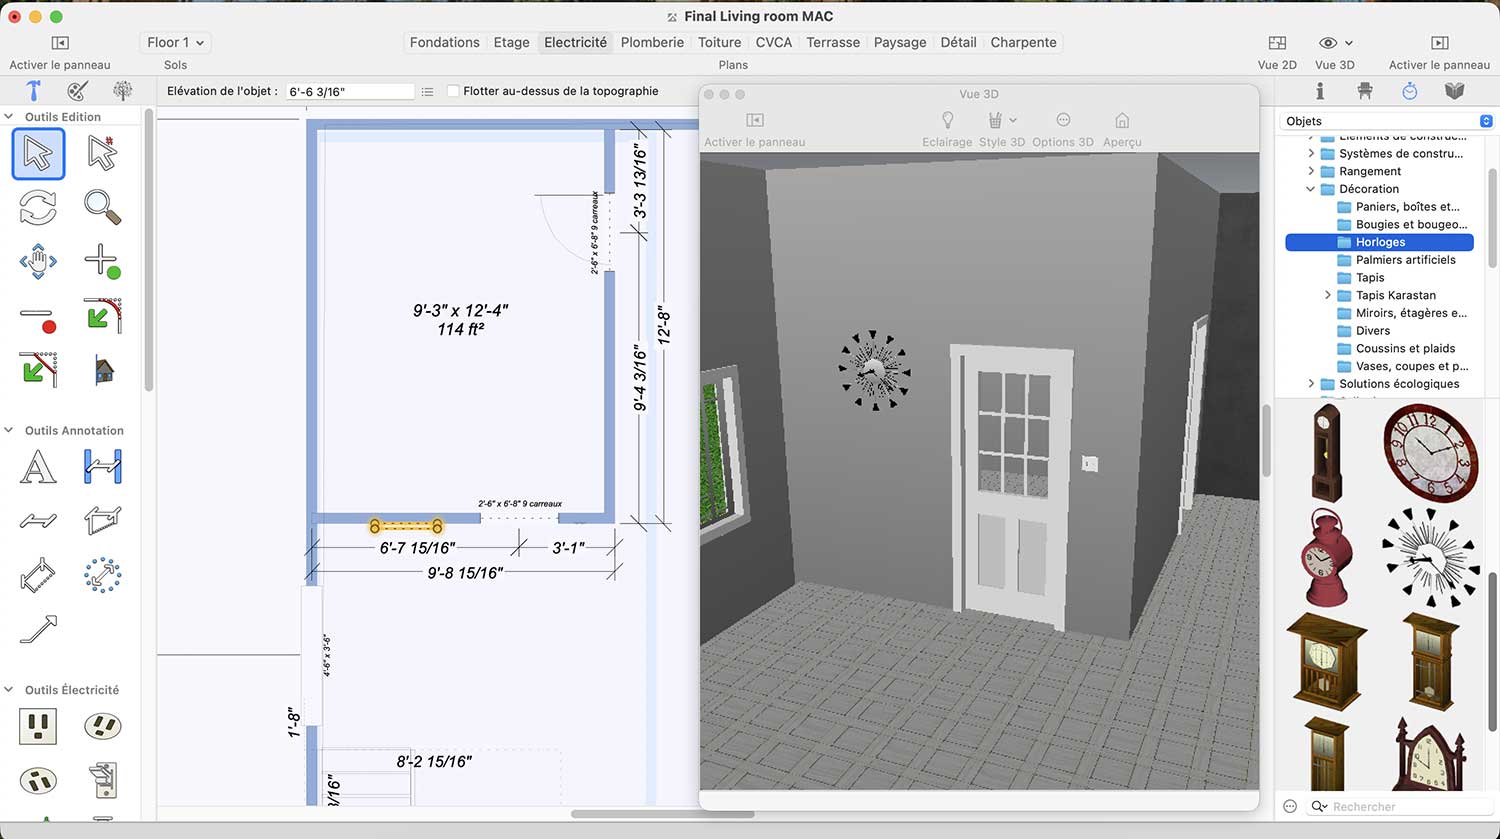Open the Style 3D dropdown in Vue 3D
The height and width of the screenshot is (839, 1500).
(x=1002, y=121)
